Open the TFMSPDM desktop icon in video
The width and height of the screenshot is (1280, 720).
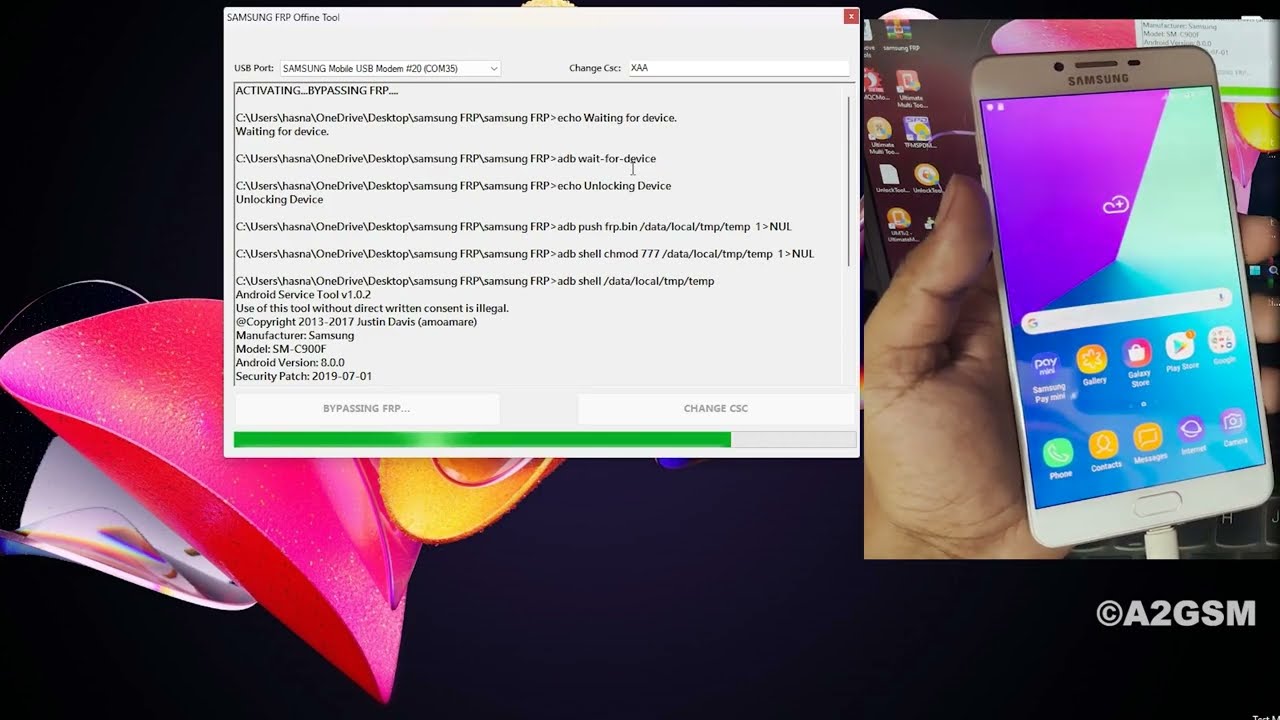pyautogui.click(x=918, y=132)
